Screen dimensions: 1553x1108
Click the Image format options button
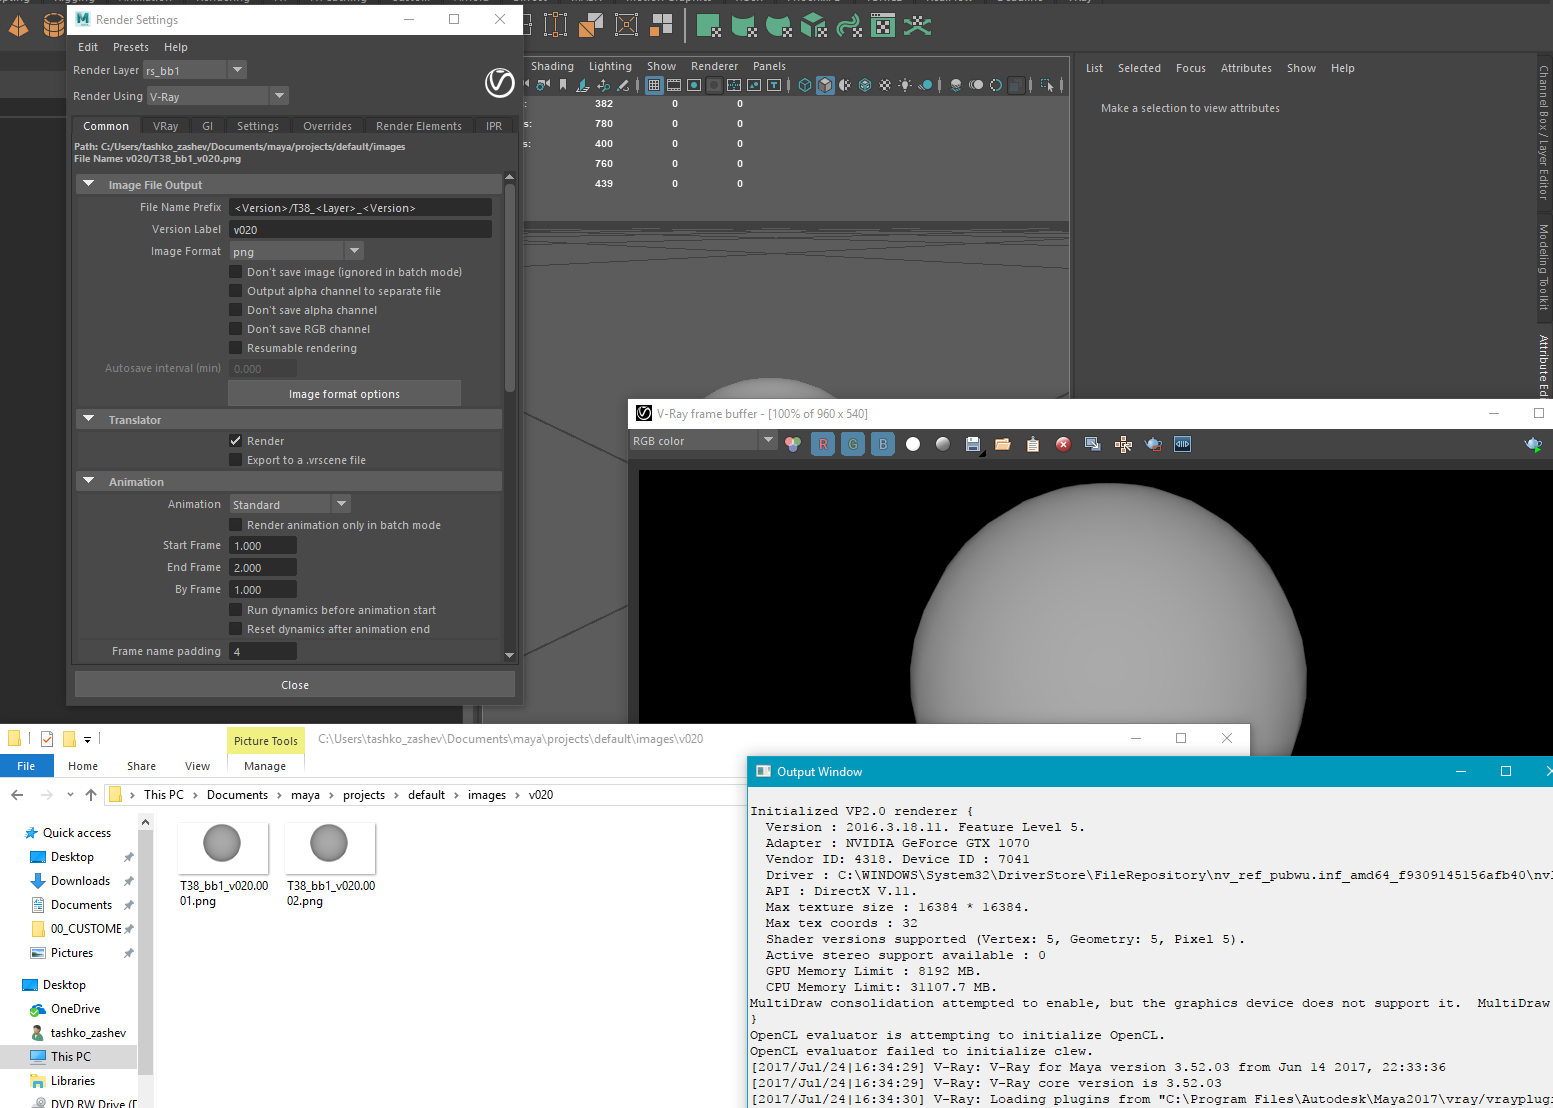[344, 393]
